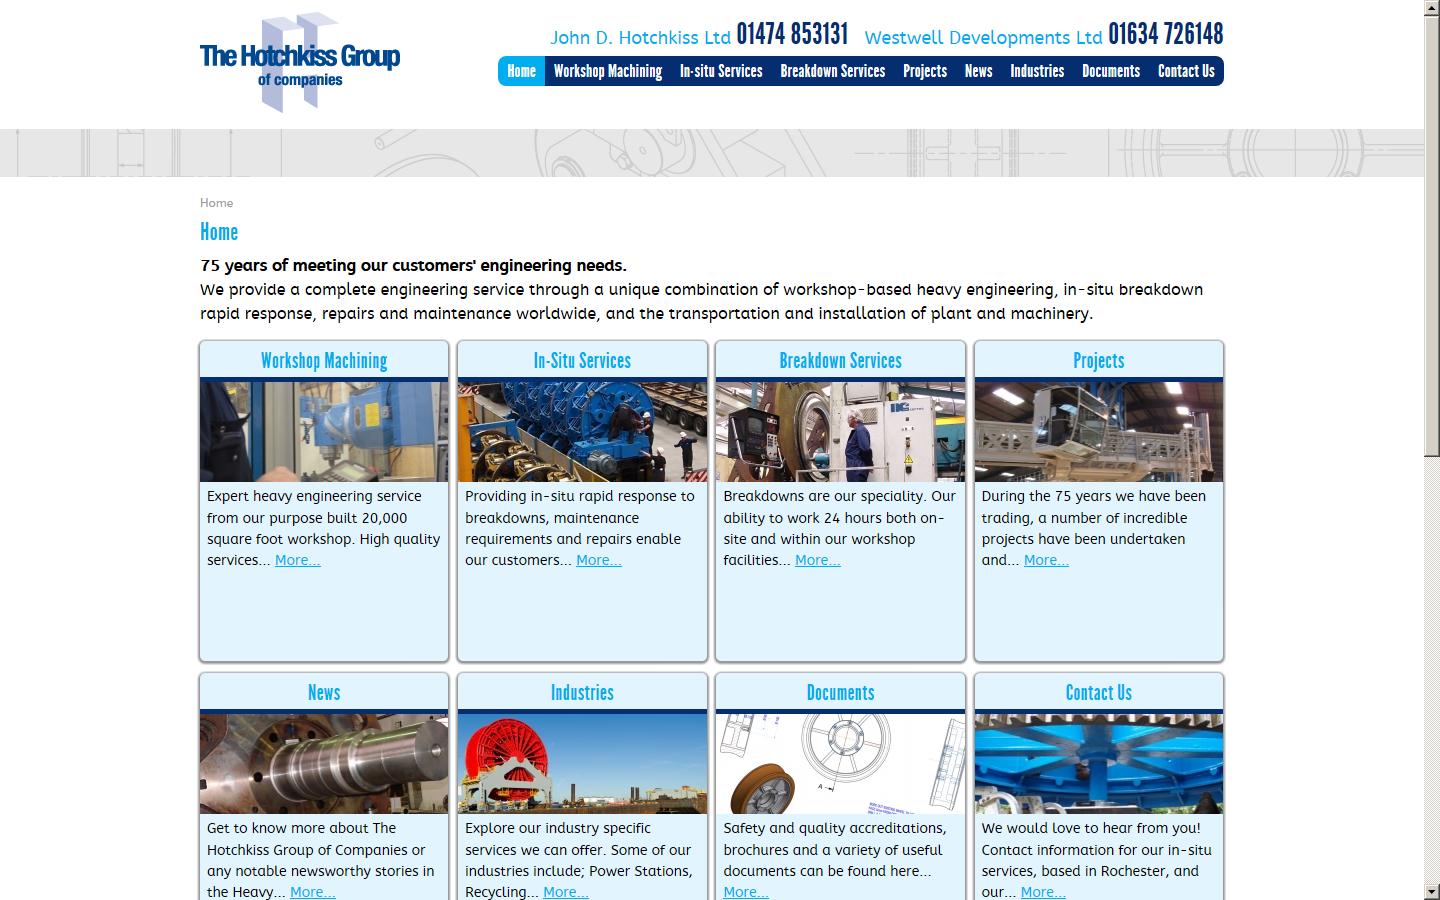Go to Breakdown Services nav item
The image size is (1440, 900).
click(x=833, y=71)
